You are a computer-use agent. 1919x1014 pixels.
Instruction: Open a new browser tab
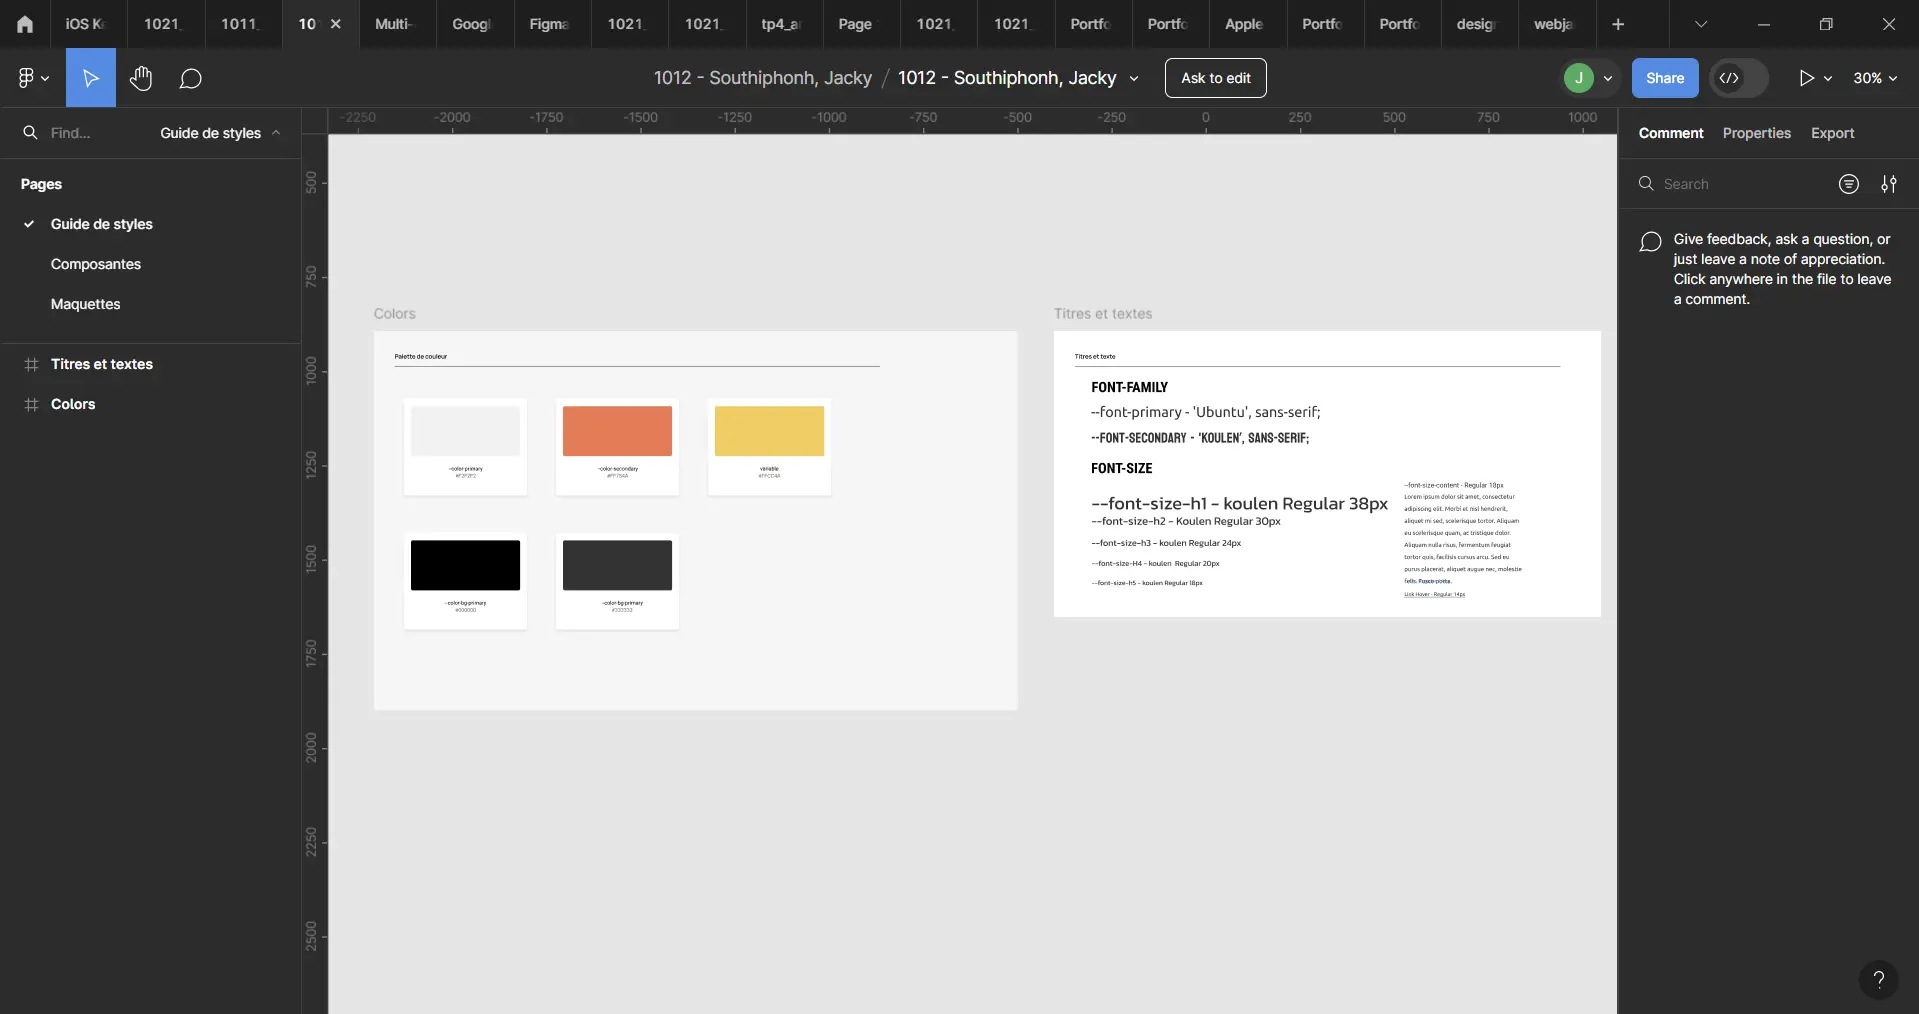pos(1617,24)
